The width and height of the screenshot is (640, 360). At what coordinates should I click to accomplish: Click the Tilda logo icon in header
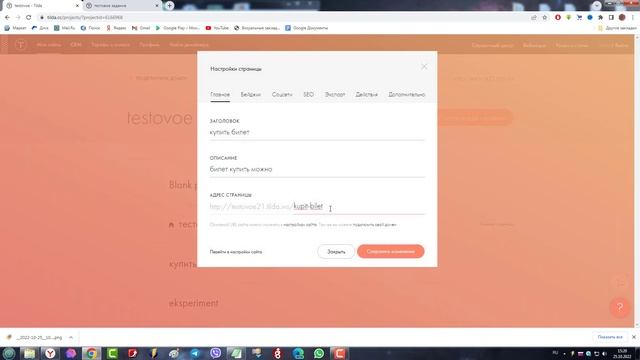pos(20,44)
